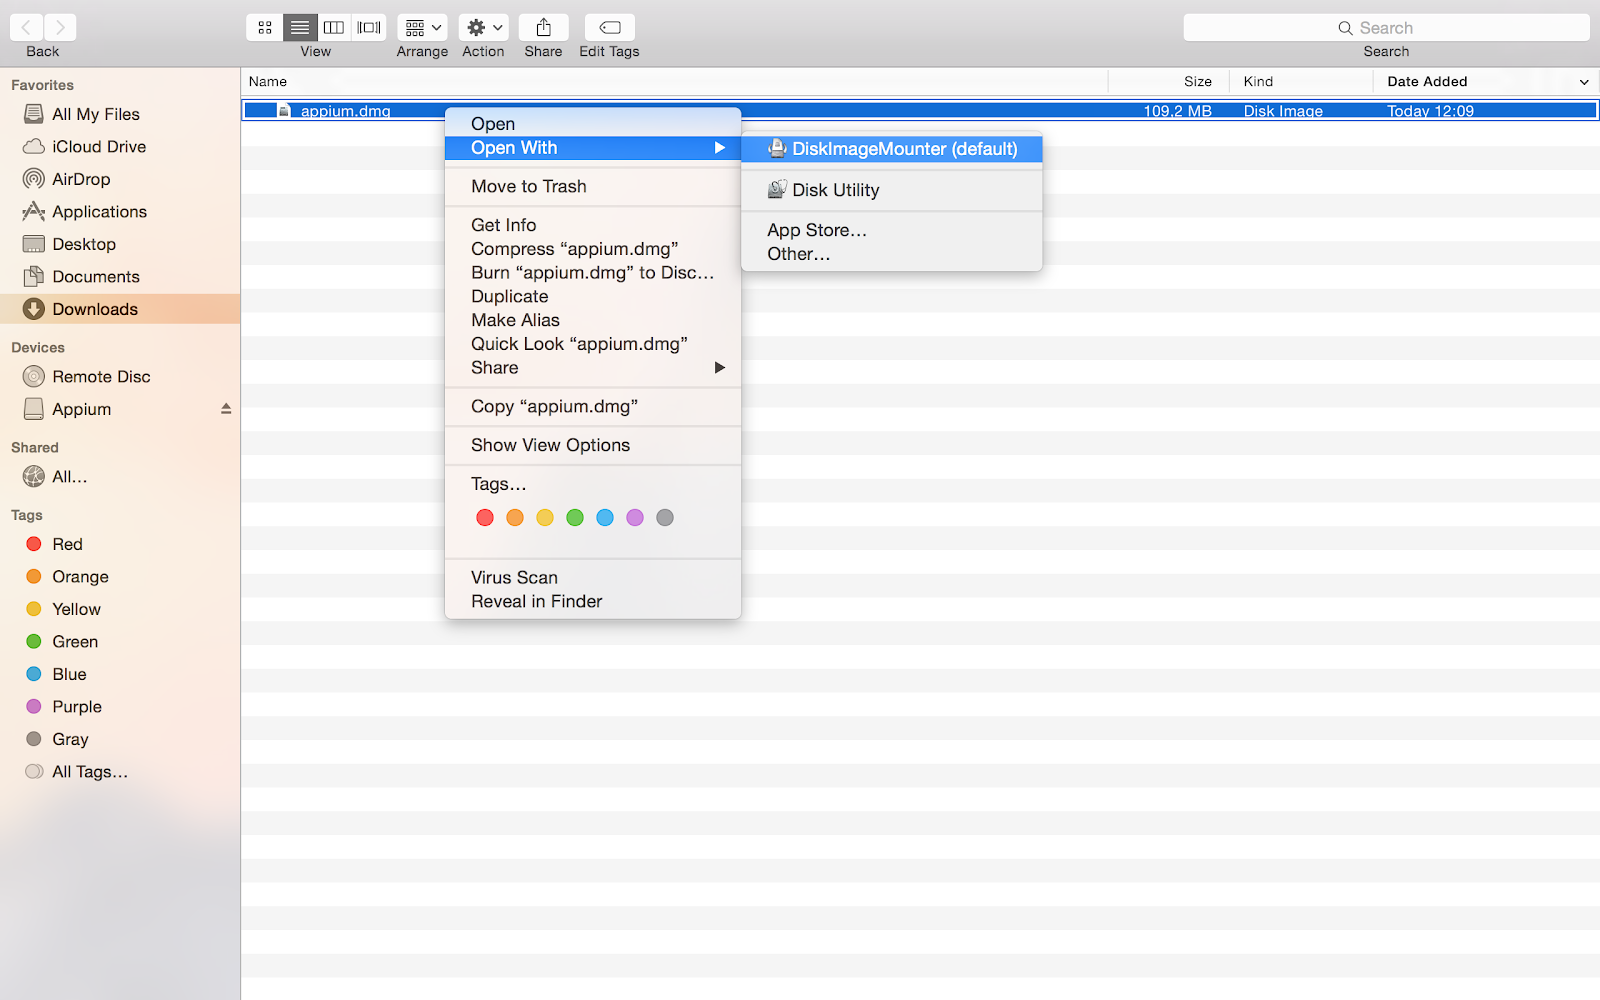The width and height of the screenshot is (1600, 1000).
Task: Eject the Appium volume
Action: point(226,409)
